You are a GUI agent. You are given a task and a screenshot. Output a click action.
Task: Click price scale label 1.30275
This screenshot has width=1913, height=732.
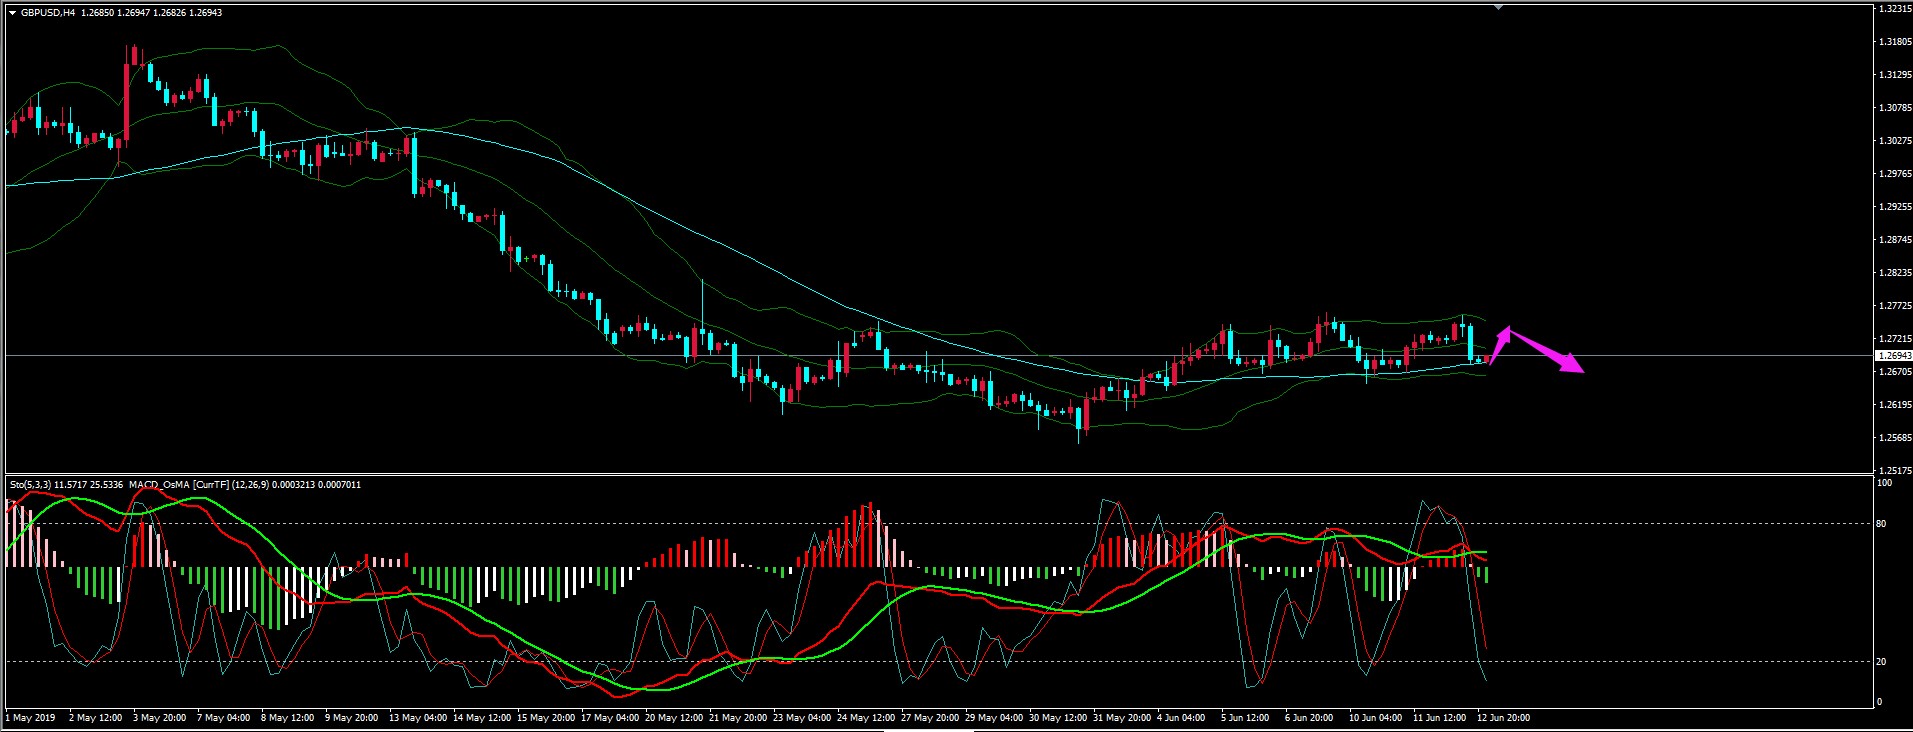[1896, 141]
